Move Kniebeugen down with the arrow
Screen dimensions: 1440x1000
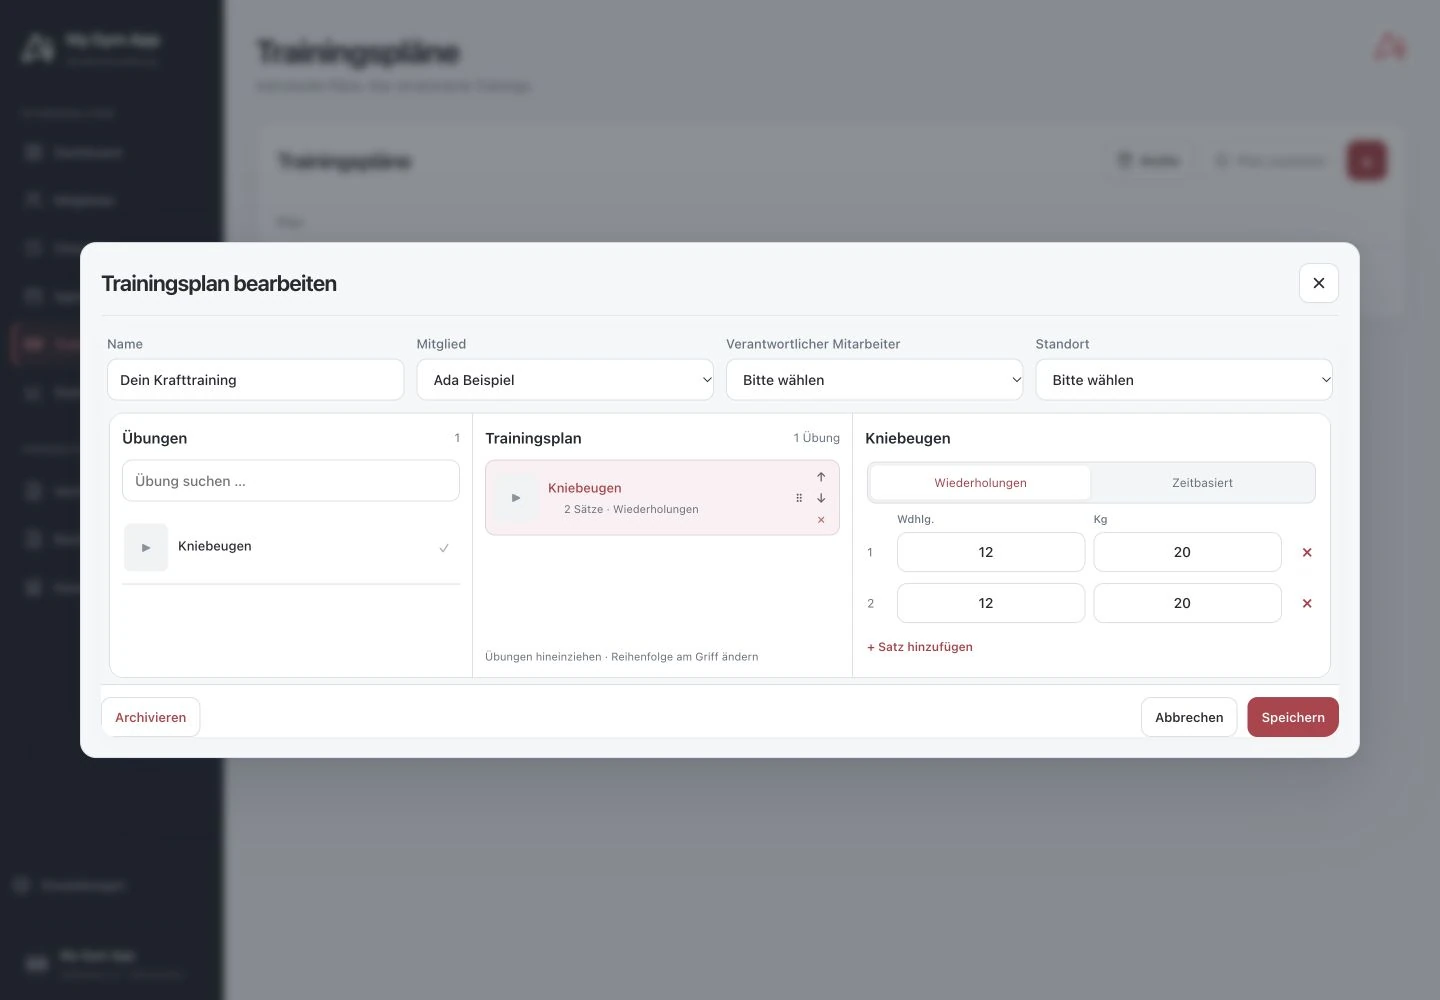pyautogui.click(x=821, y=498)
